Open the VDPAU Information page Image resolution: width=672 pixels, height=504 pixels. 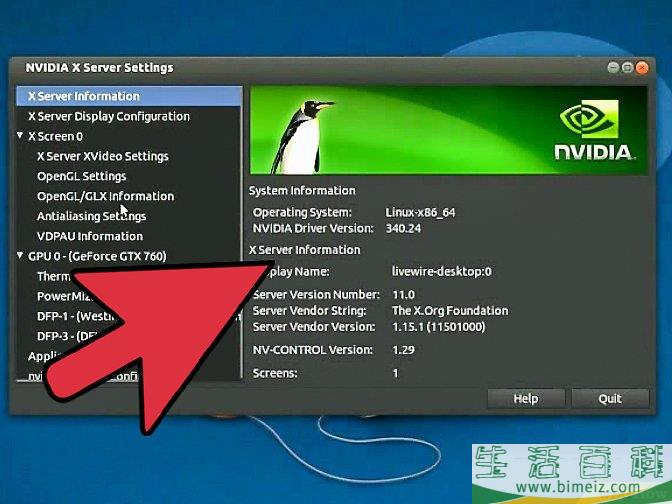pos(90,236)
